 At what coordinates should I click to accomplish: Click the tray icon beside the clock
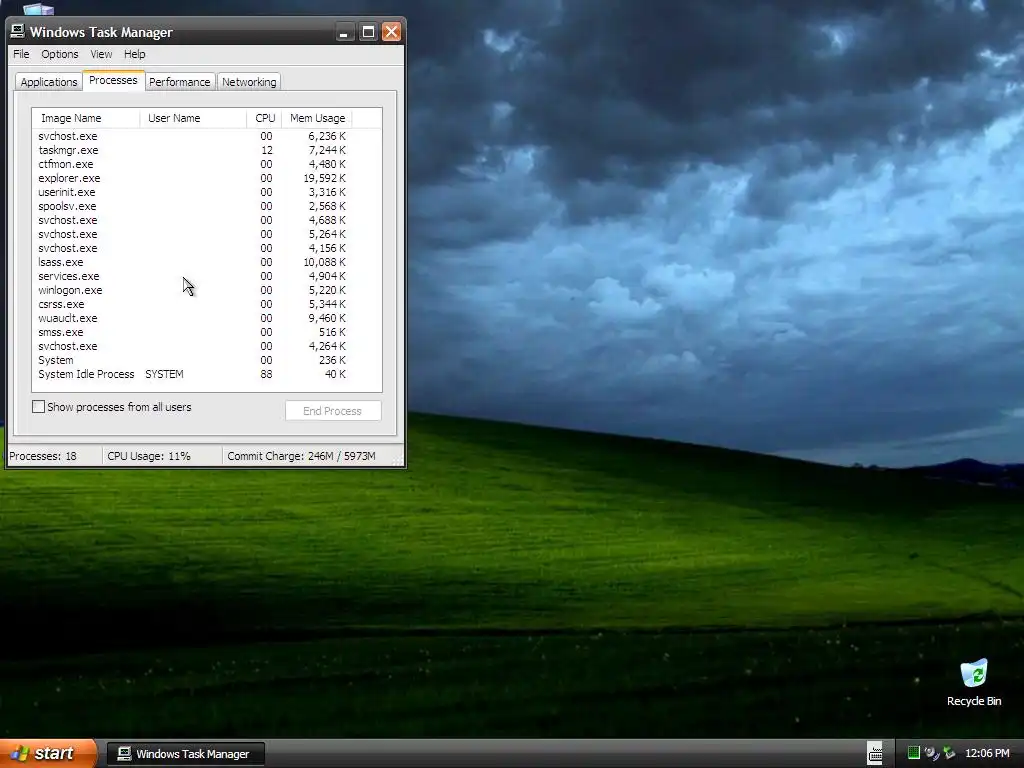[x=949, y=753]
